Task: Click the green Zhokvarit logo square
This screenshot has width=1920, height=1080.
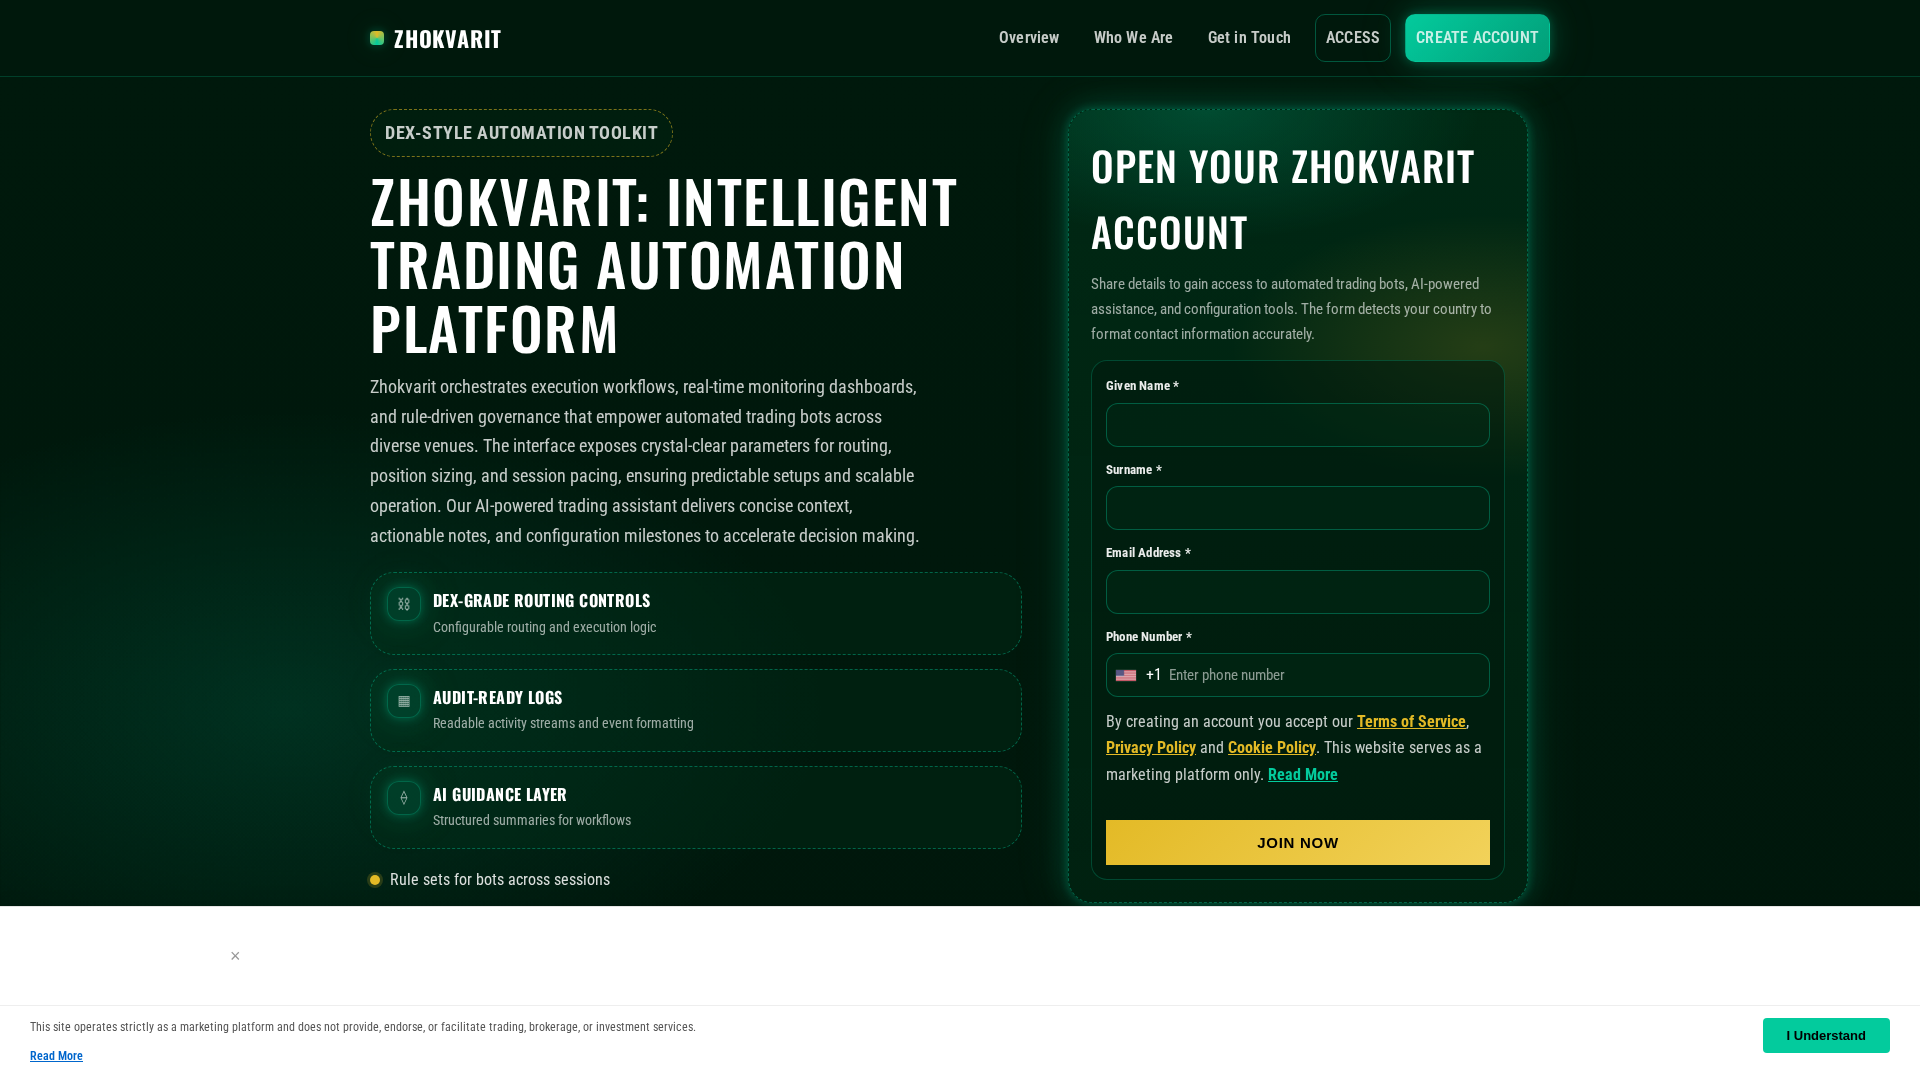Action: pyautogui.click(x=377, y=38)
